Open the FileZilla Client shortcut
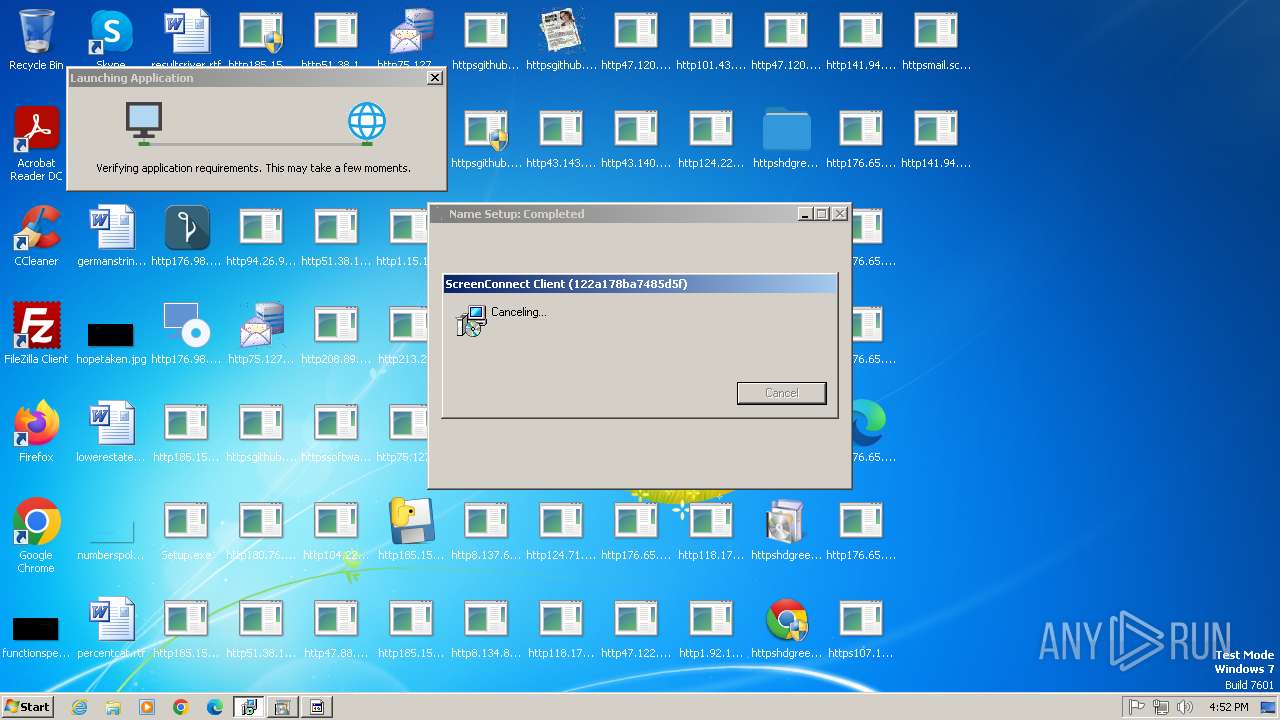 pyautogui.click(x=36, y=334)
